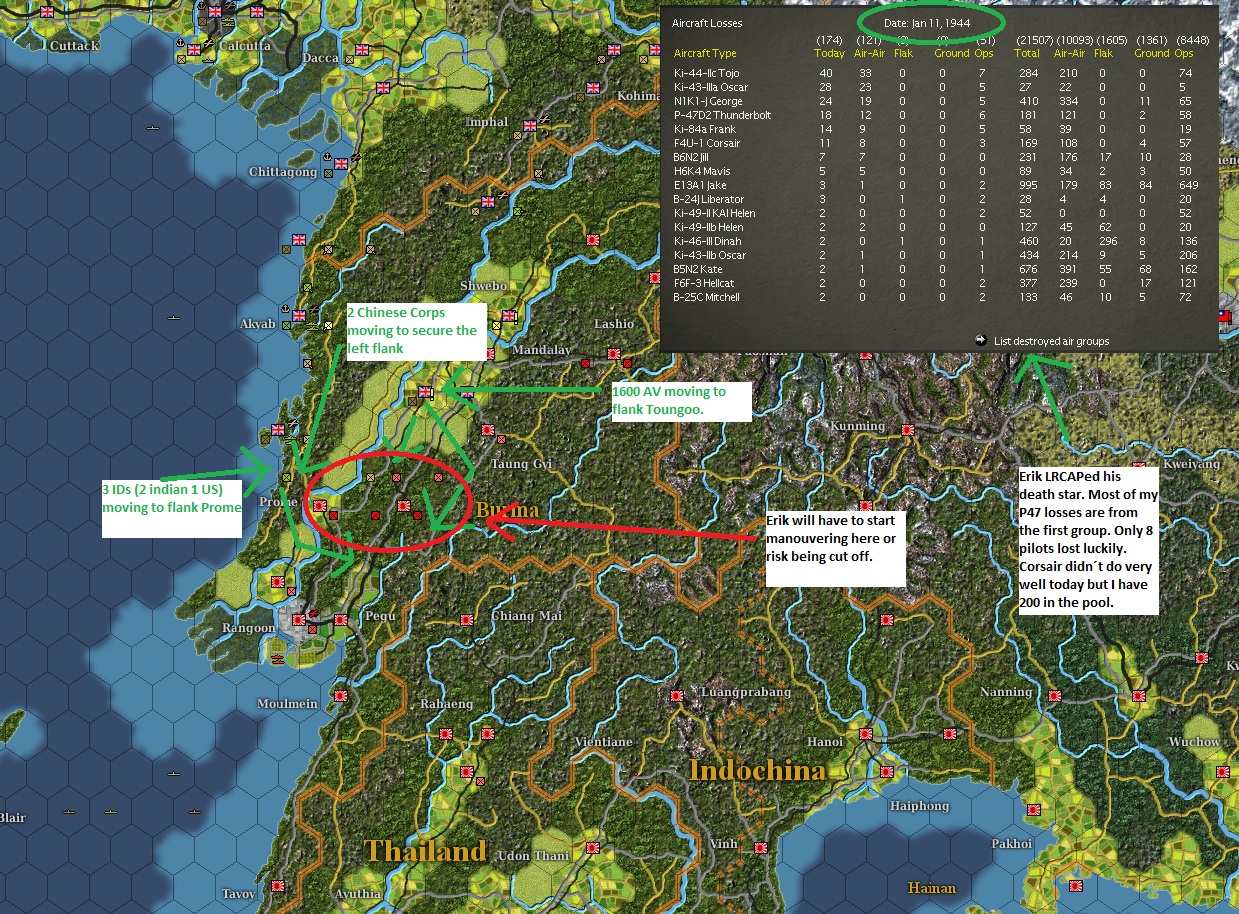Select the H6K4 Mavis row
Image resolution: width=1239 pixels, height=914 pixels.
point(935,171)
